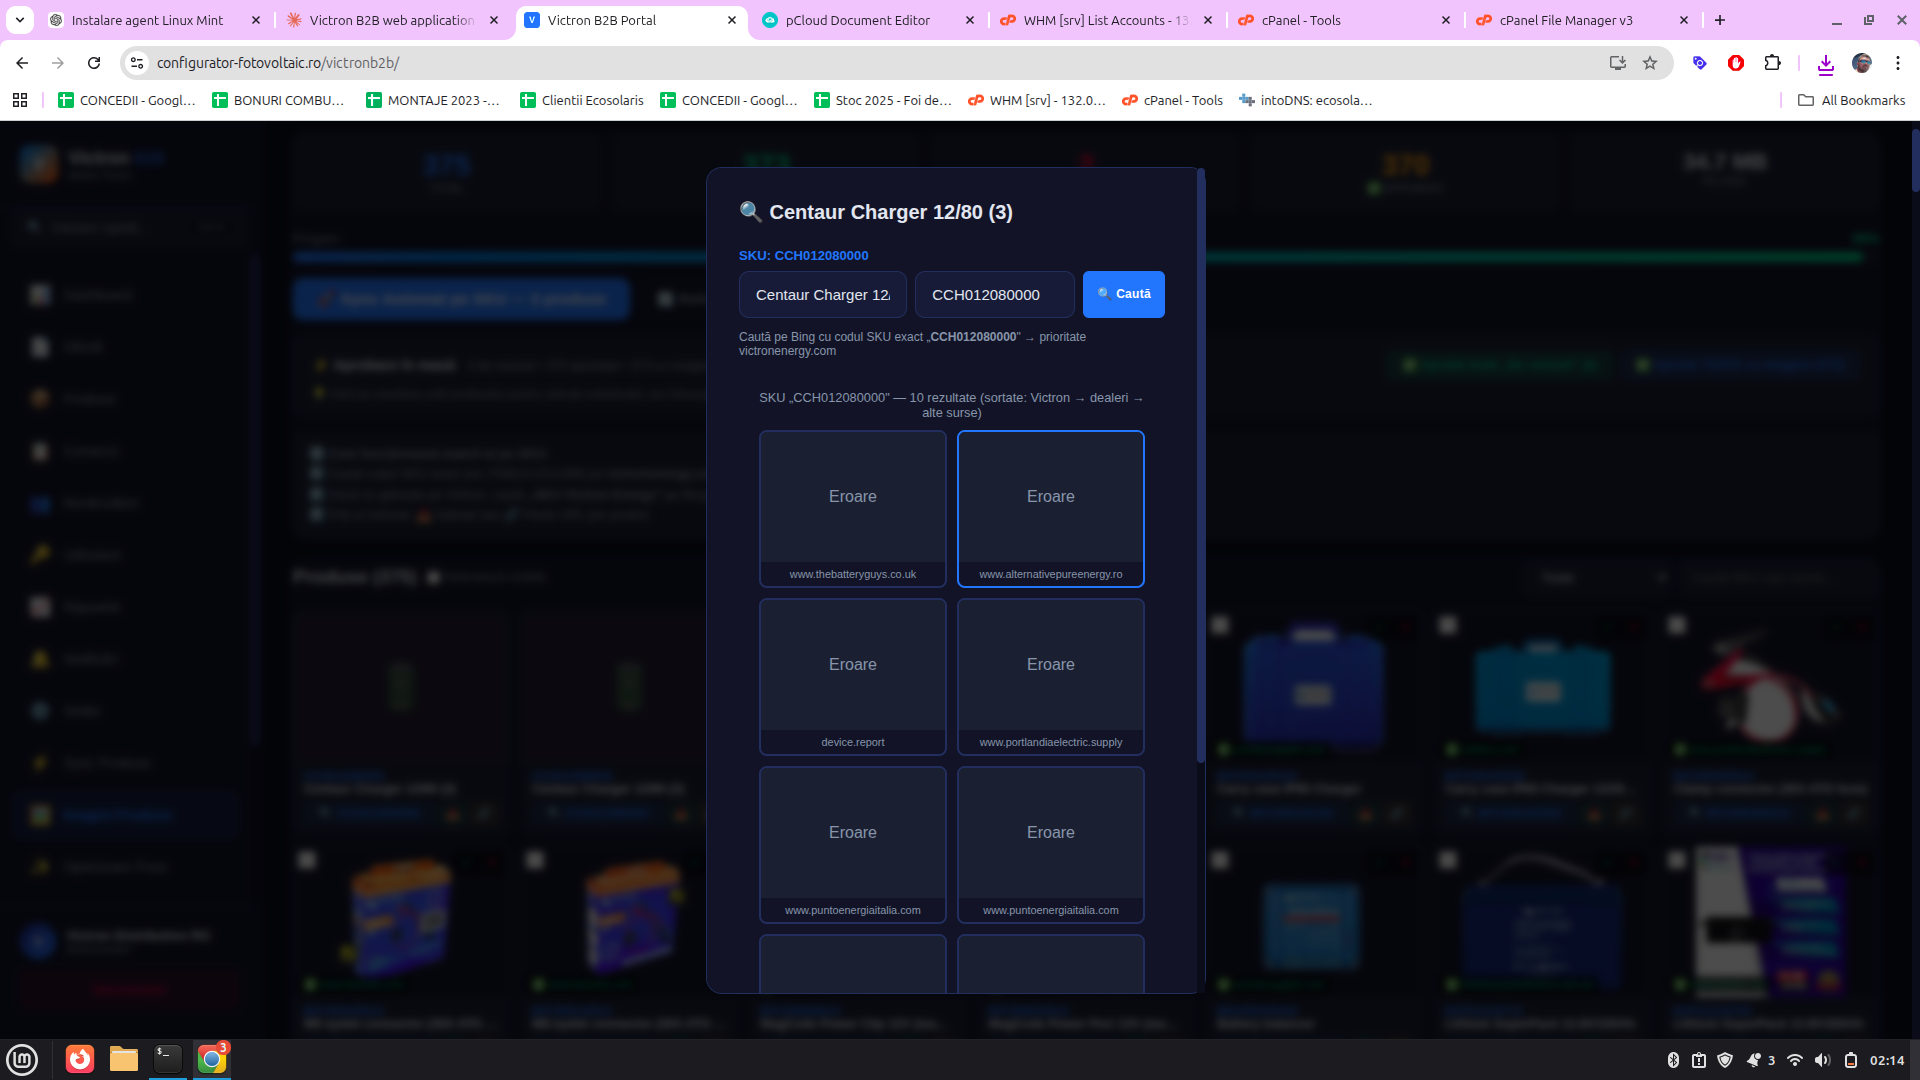The image size is (1920, 1080).
Task: Open the Chrome extensions puzzle icon
Action: (x=1772, y=63)
